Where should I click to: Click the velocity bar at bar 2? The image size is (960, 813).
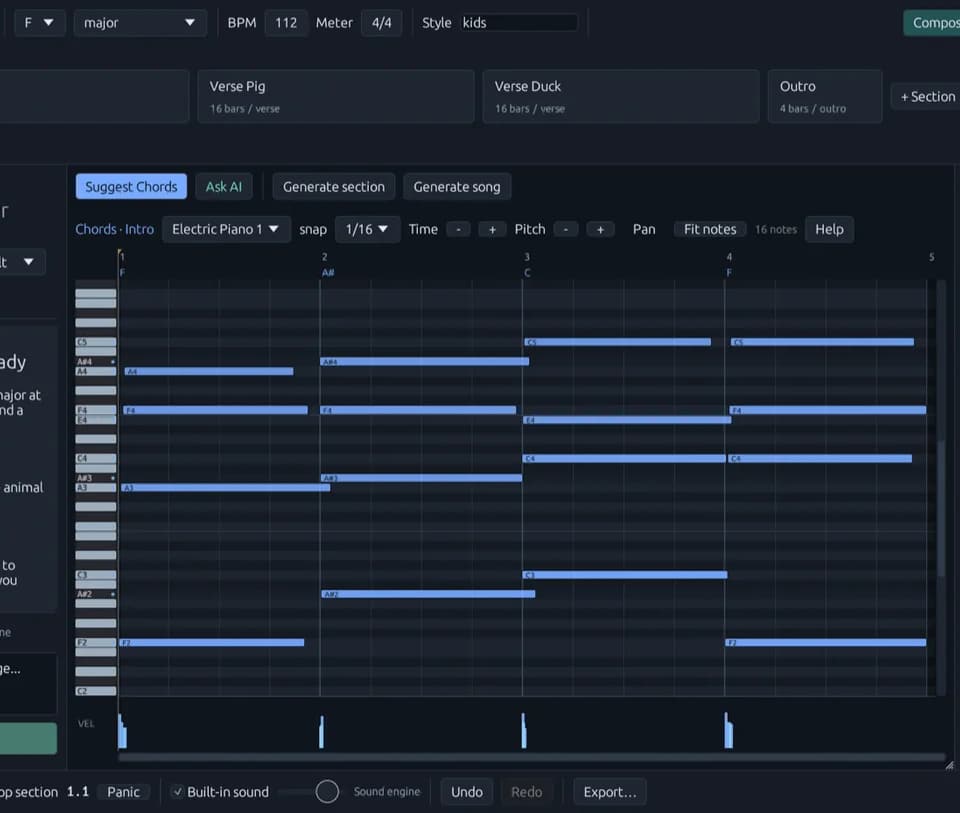pos(321,732)
